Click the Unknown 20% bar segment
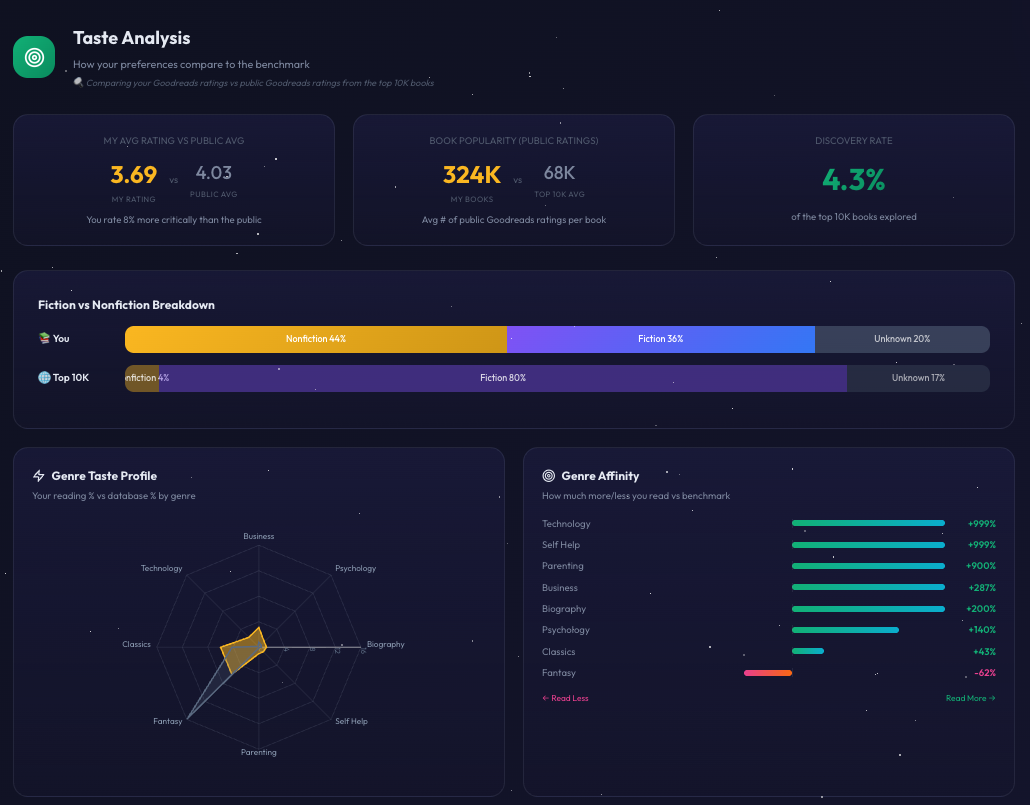This screenshot has height=805, width=1030. [x=901, y=339]
